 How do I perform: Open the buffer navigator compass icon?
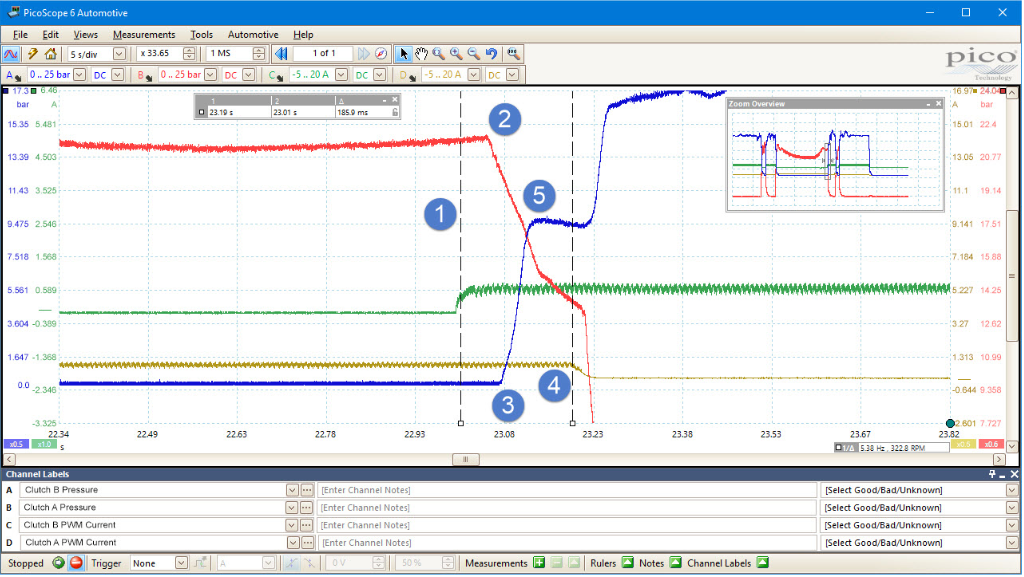(x=381, y=54)
